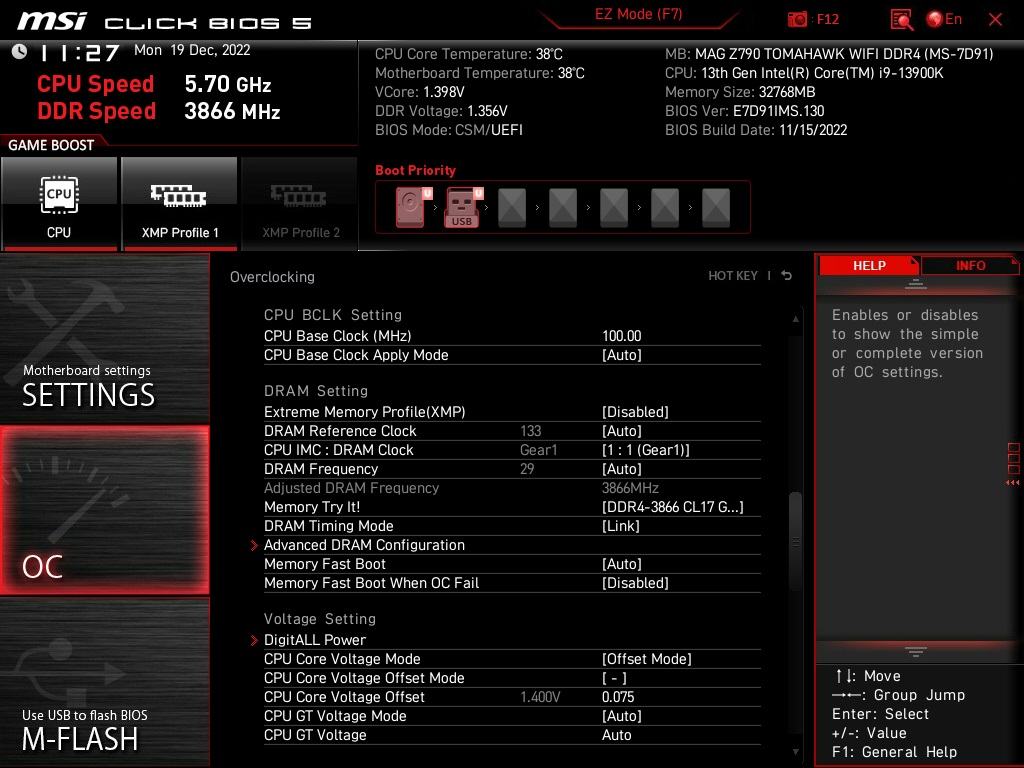Toggle the CPU Game Boost button
1024x768 pixels.
[59, 203]
